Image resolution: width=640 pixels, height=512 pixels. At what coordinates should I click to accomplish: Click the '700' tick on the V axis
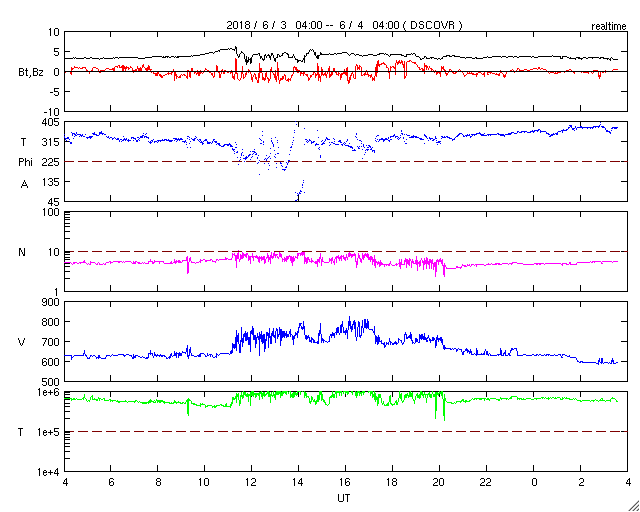tap(51, 342)
